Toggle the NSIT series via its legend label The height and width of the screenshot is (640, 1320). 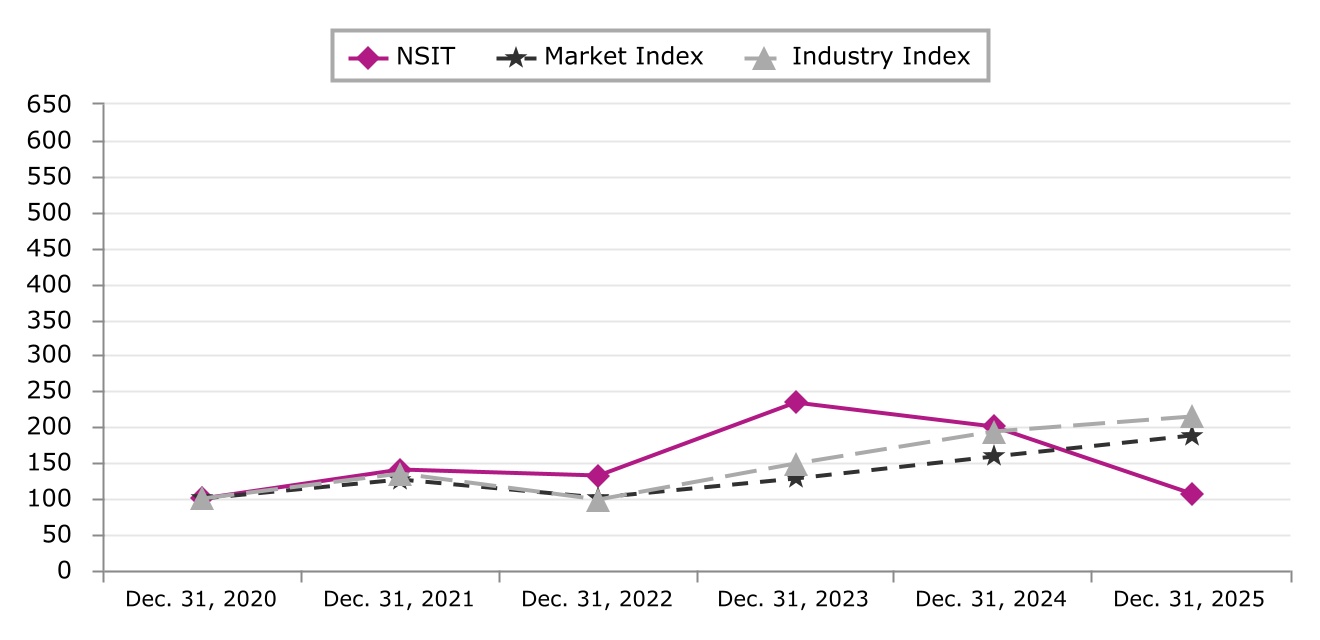(x=425, y=57)
